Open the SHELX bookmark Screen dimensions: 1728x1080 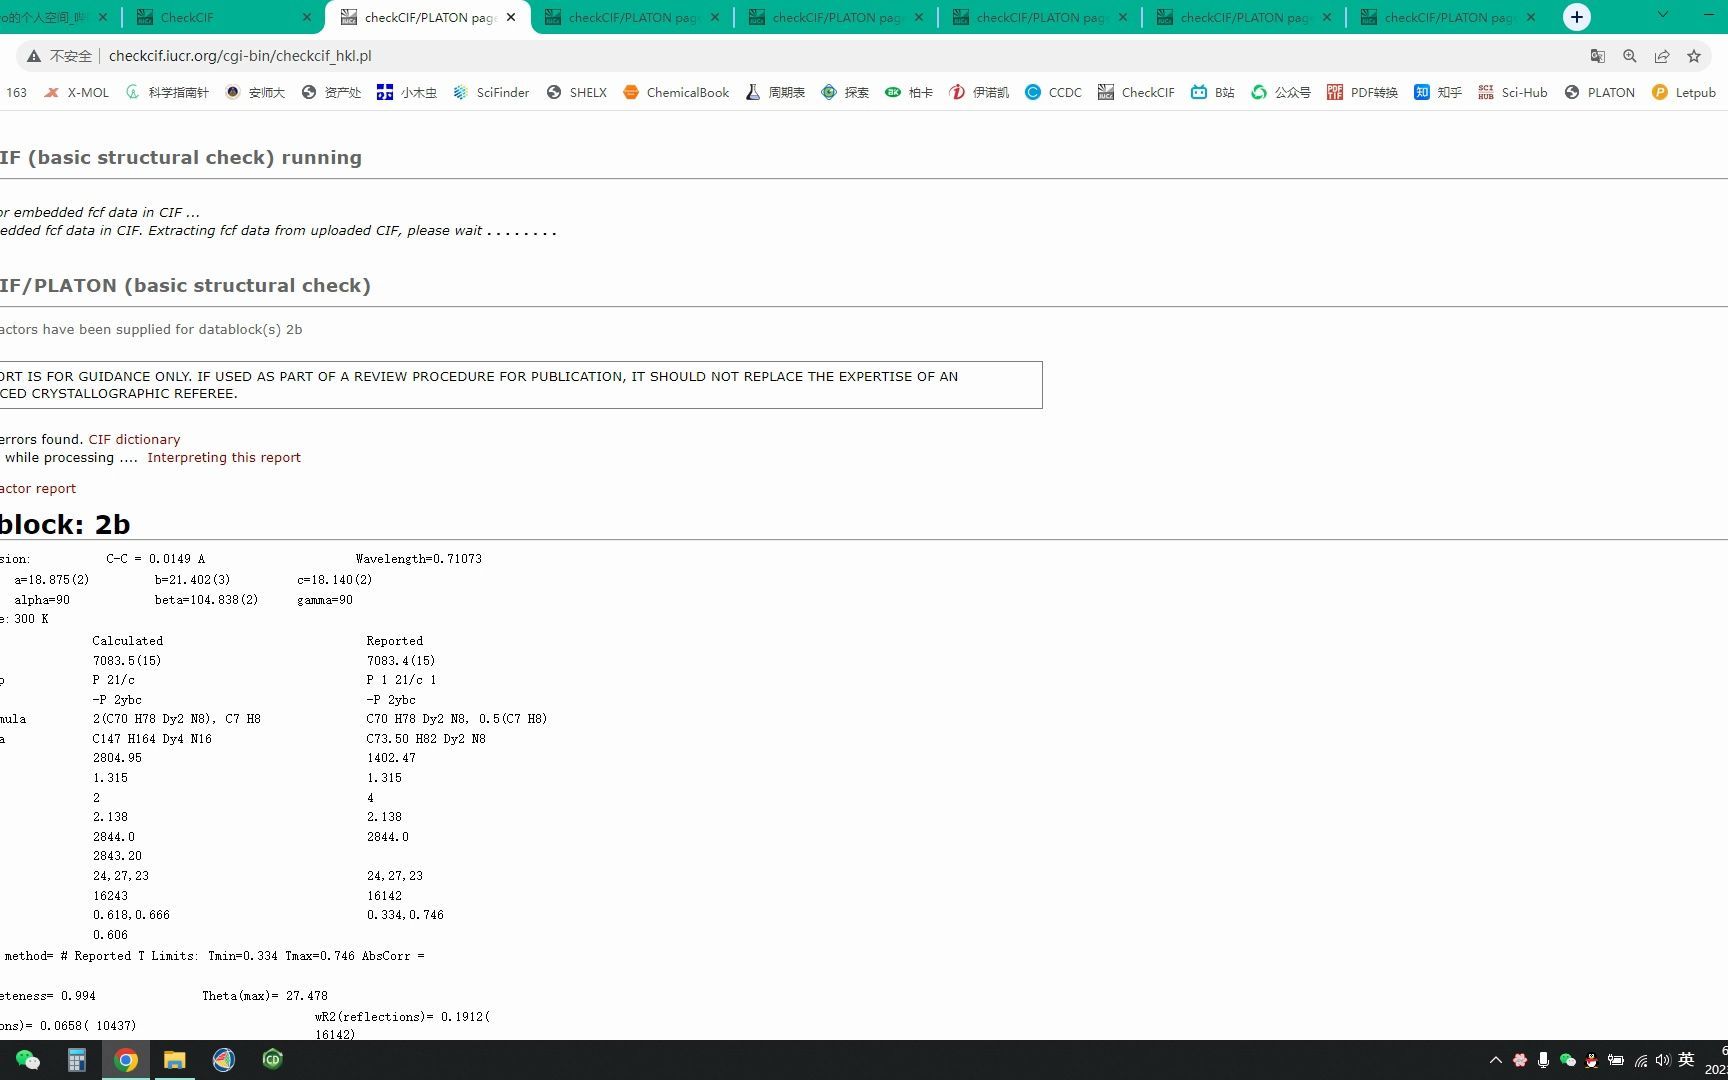pyautogui.click(x=577, y=92)
